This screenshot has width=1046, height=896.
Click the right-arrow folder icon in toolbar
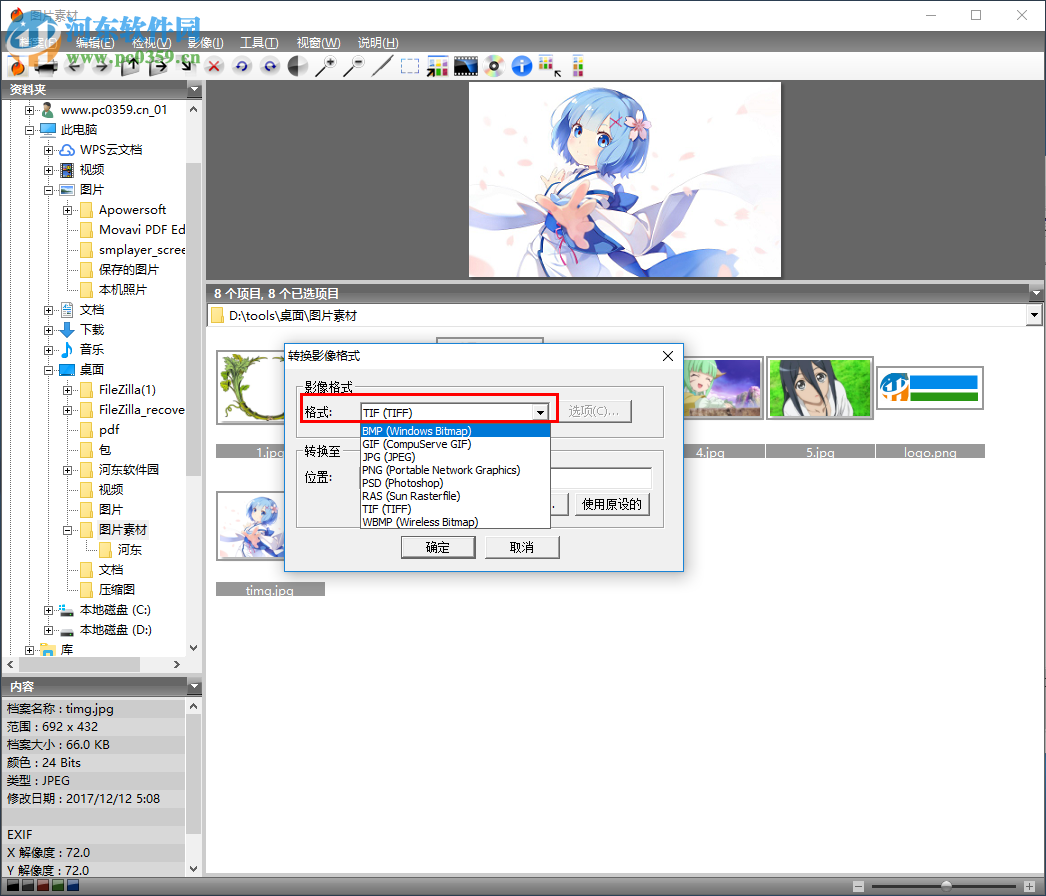click(158, 66)
